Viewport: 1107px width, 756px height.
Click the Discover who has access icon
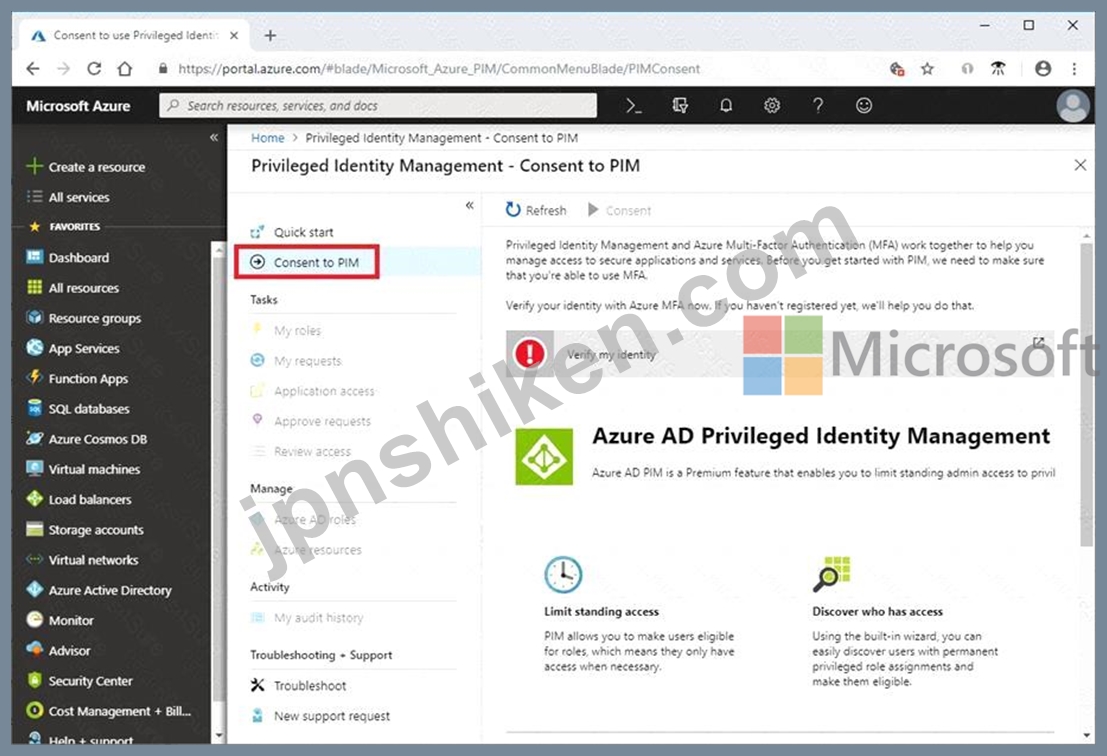coord(831,574)
